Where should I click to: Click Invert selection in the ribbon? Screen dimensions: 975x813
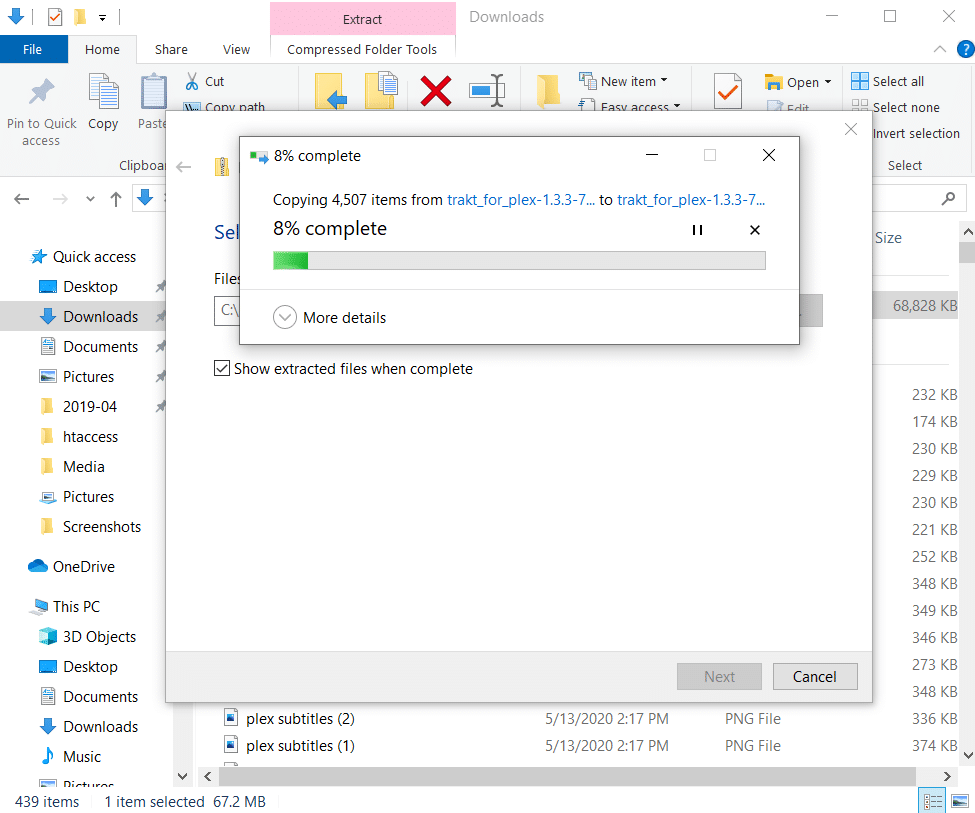tap(916, 133)
